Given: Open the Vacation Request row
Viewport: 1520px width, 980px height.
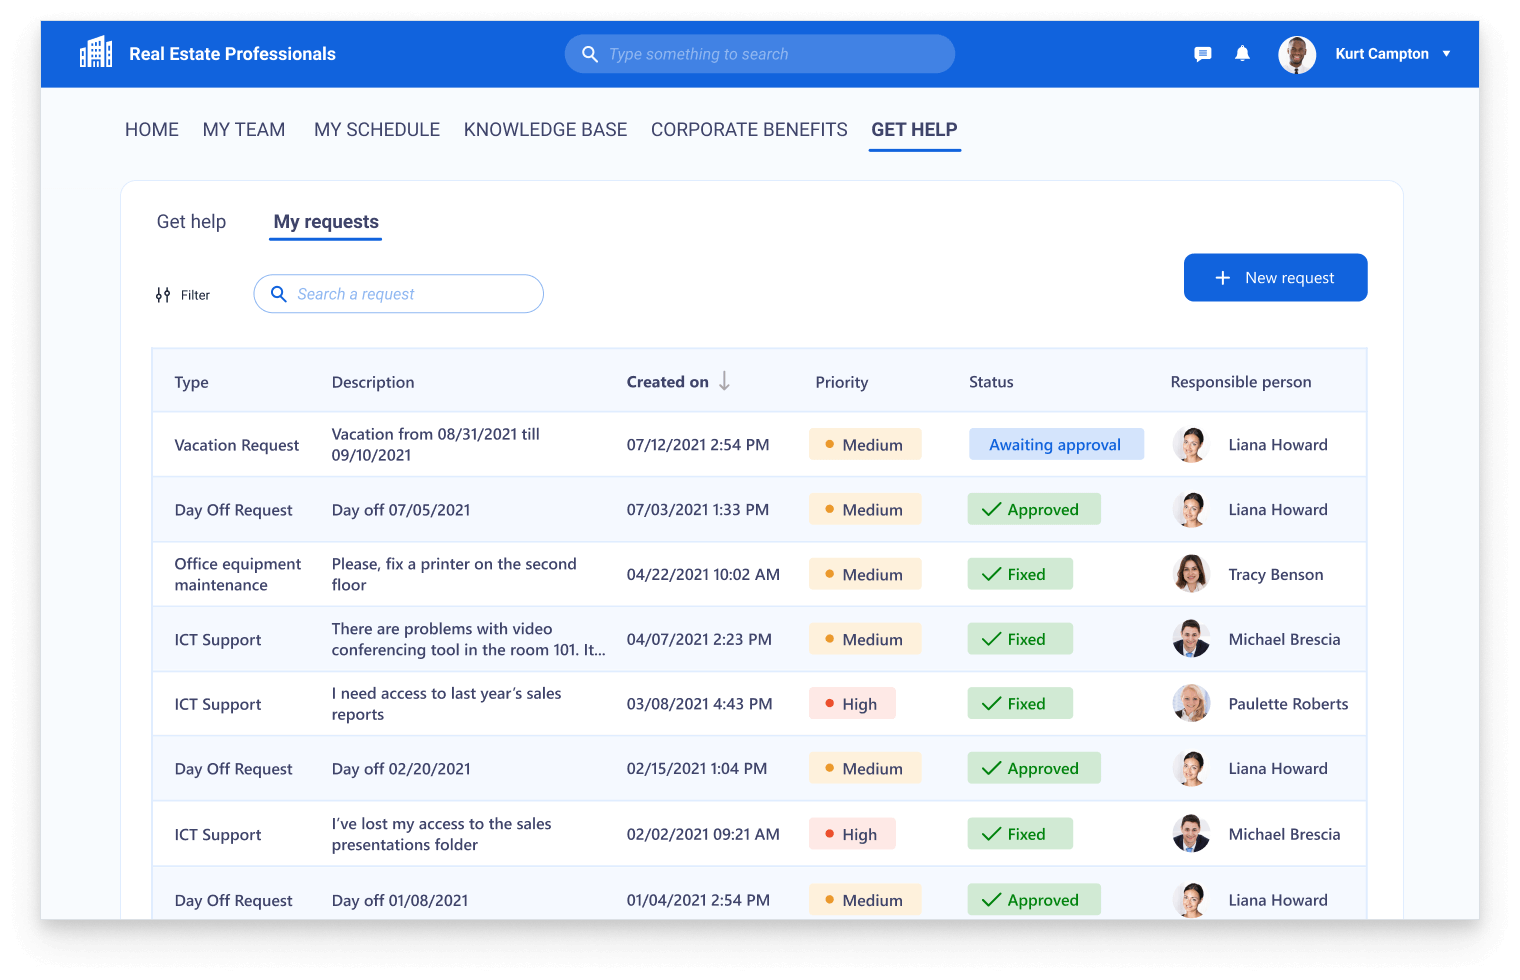Looking at the screenshot, I should click(x=237, y=445).
